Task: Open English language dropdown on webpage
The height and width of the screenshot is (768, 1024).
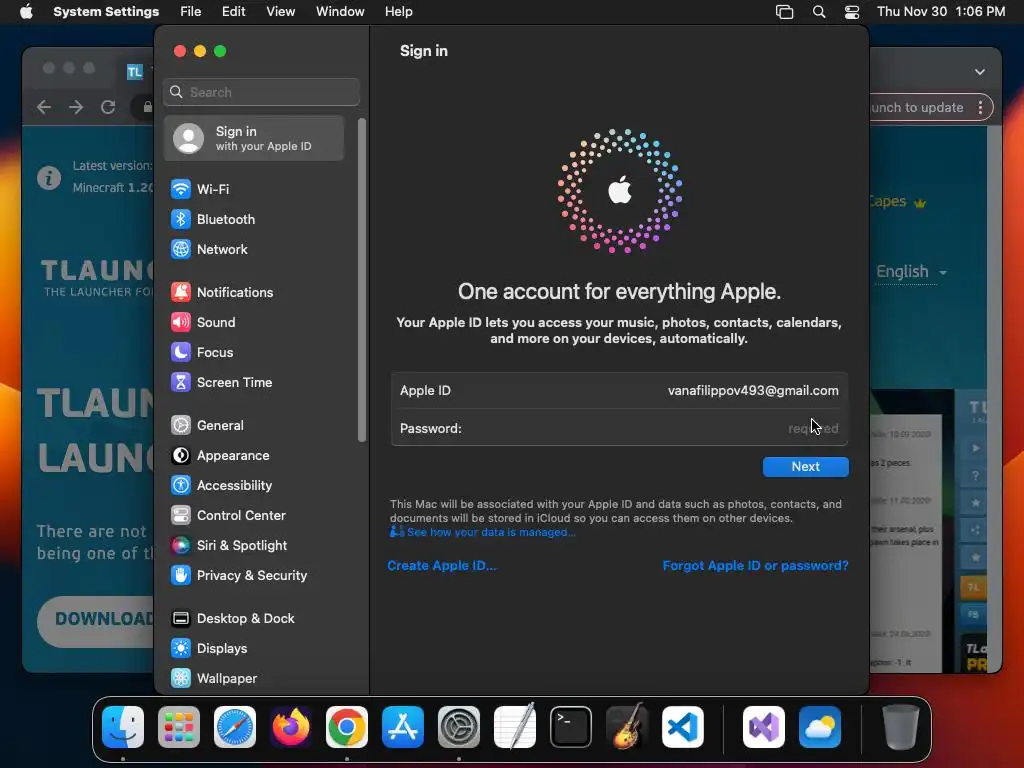Action: coord(911,272)
